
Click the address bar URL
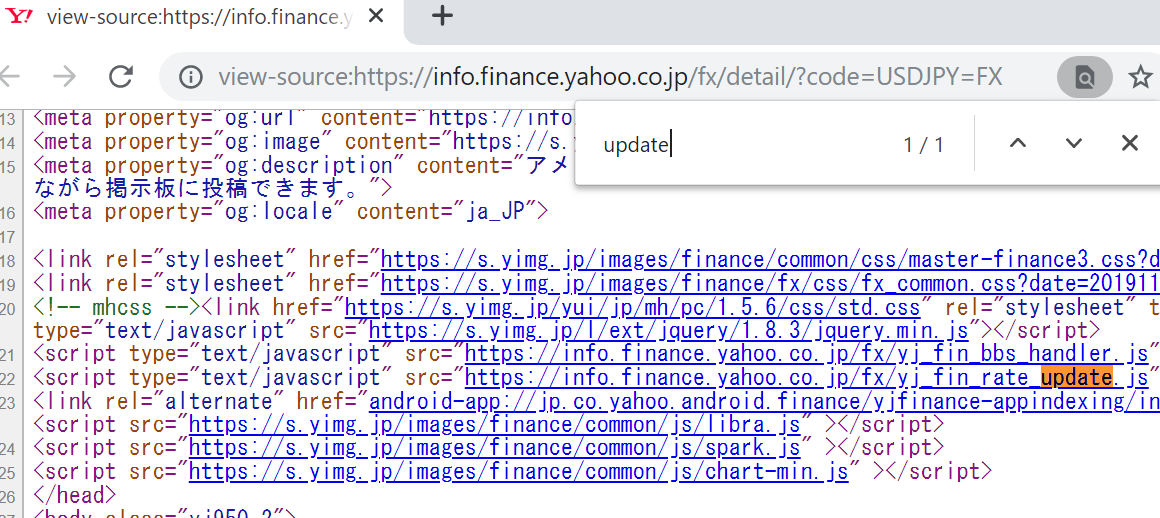pyautogui.click(x=610, y=76)
